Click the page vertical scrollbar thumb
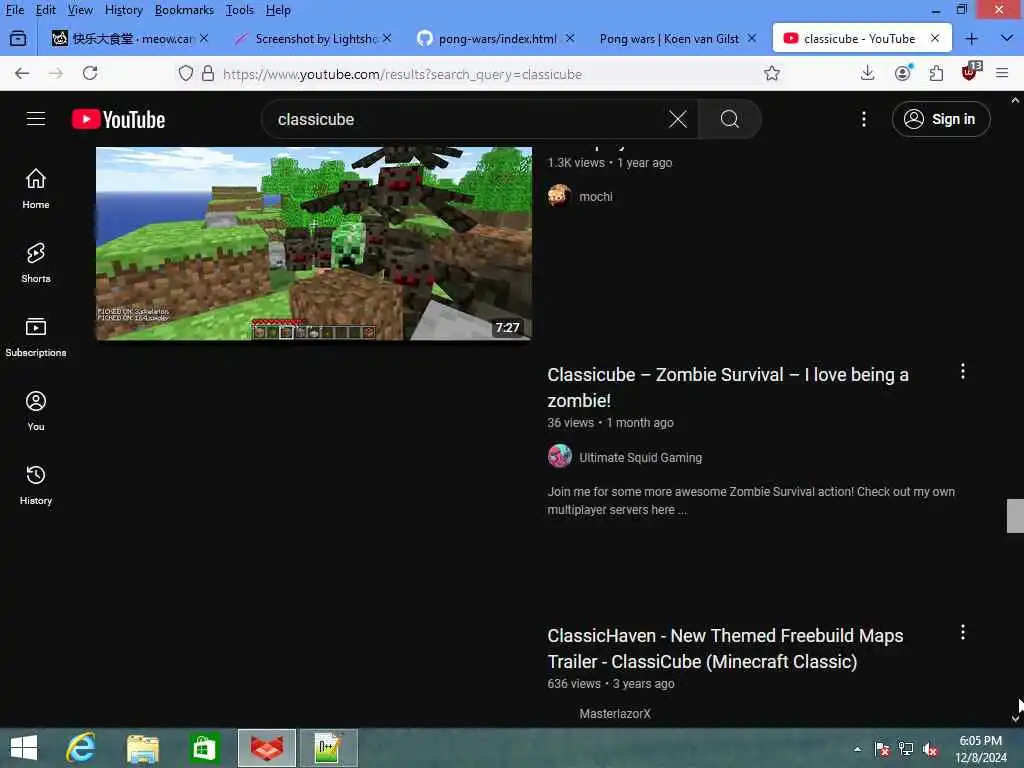 [x=1015, y=516]
